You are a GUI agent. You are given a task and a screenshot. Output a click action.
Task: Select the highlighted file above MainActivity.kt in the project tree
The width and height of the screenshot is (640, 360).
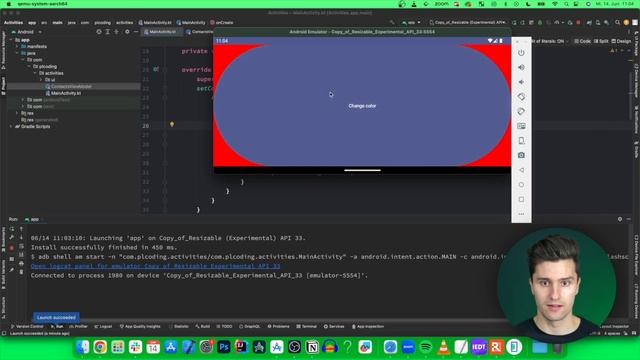pyautogui.click(x=69, y=87)
